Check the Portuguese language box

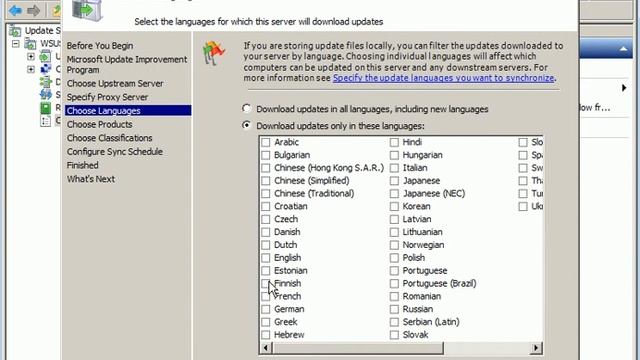394,271
